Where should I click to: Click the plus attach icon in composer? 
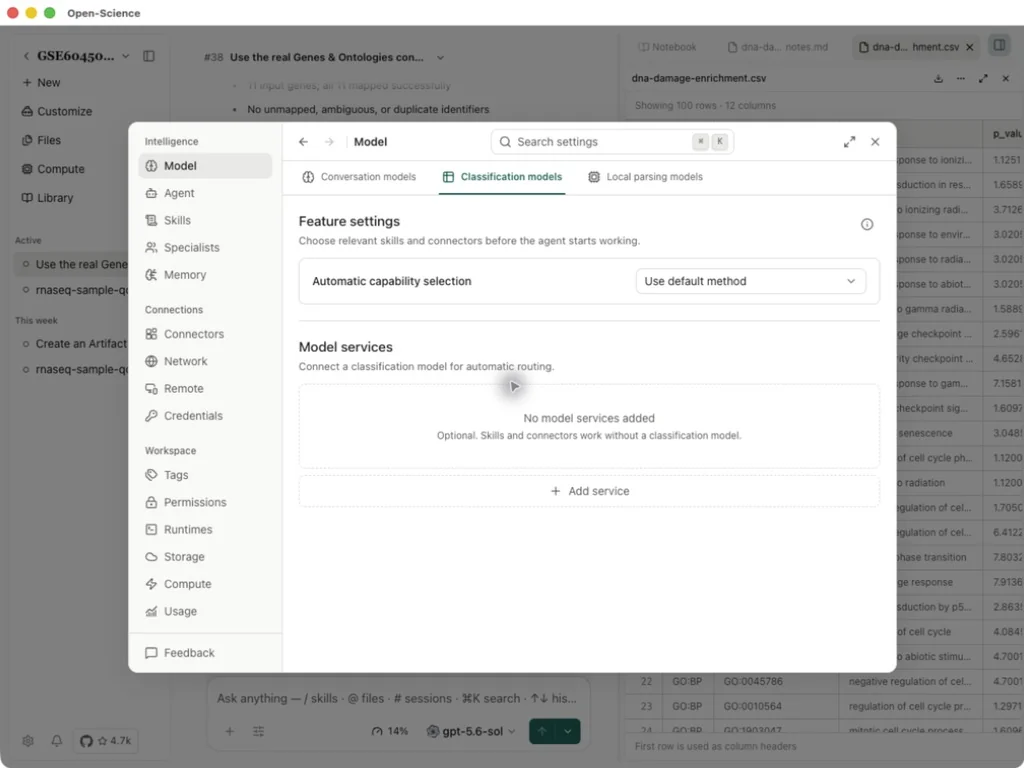(230, 731)
